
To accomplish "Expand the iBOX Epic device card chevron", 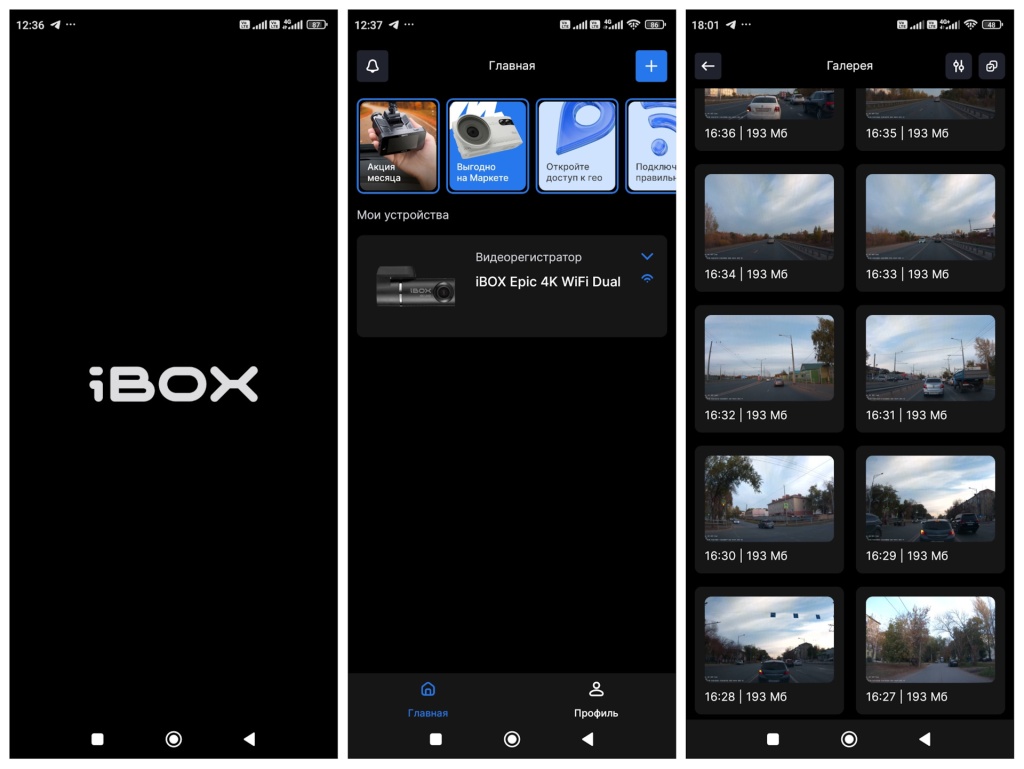I will 647,257.
